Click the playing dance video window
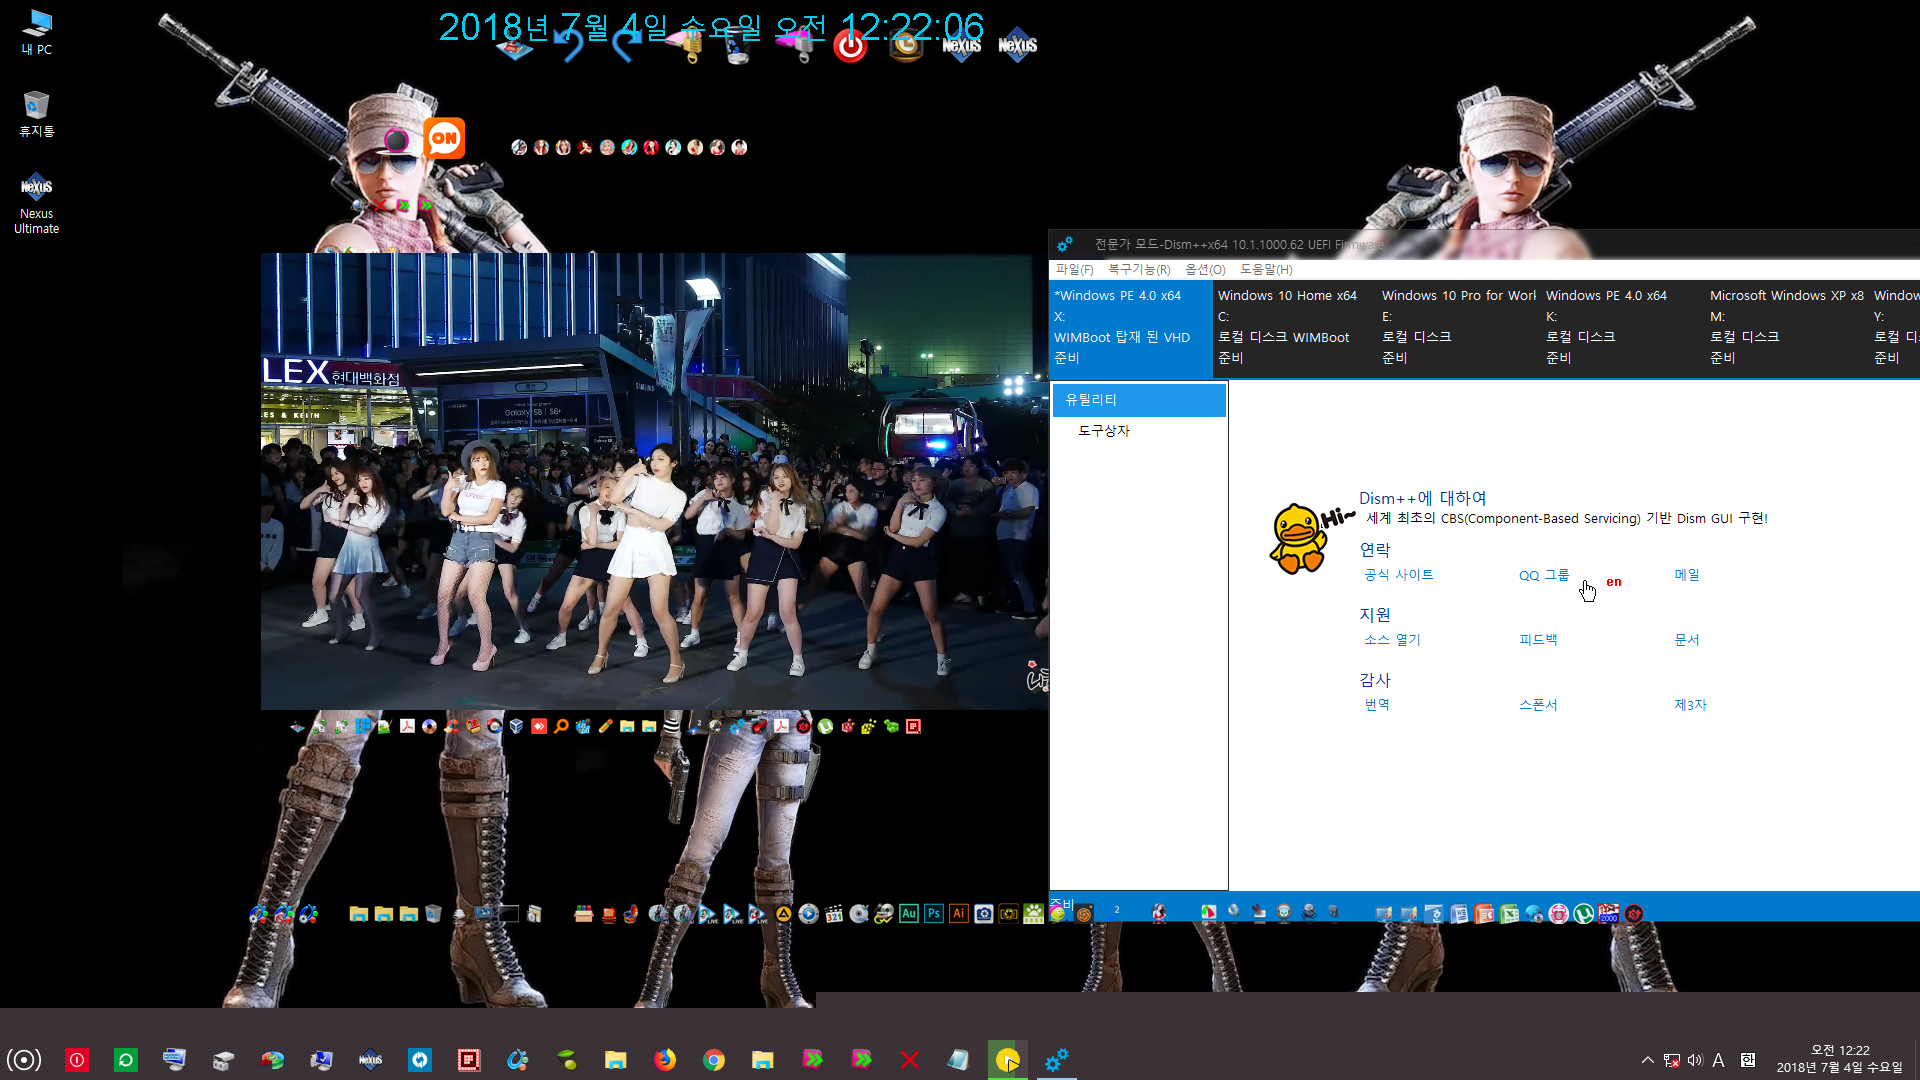 point(654,481)
